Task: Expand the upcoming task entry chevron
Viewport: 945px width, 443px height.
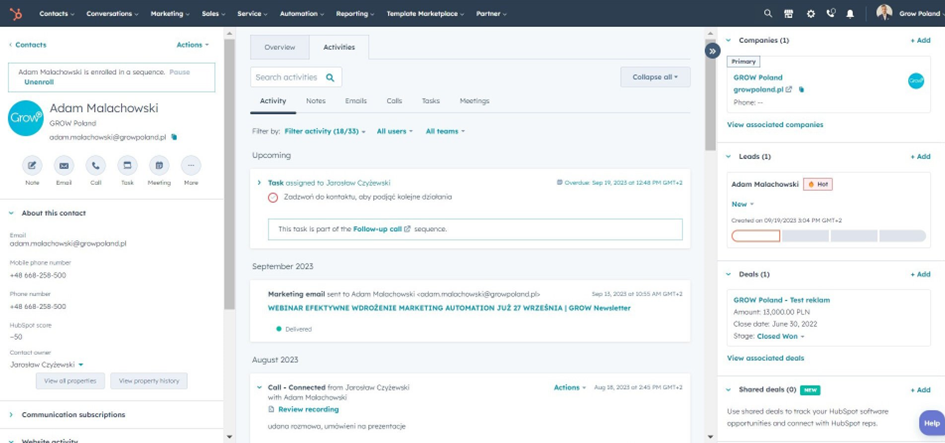Action: 259,183
